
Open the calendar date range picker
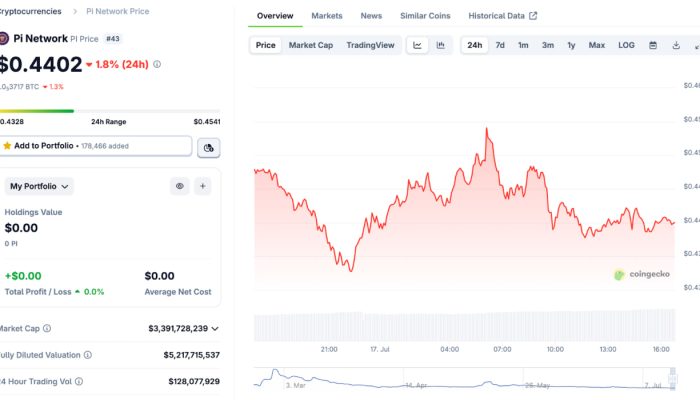(653, 45)
